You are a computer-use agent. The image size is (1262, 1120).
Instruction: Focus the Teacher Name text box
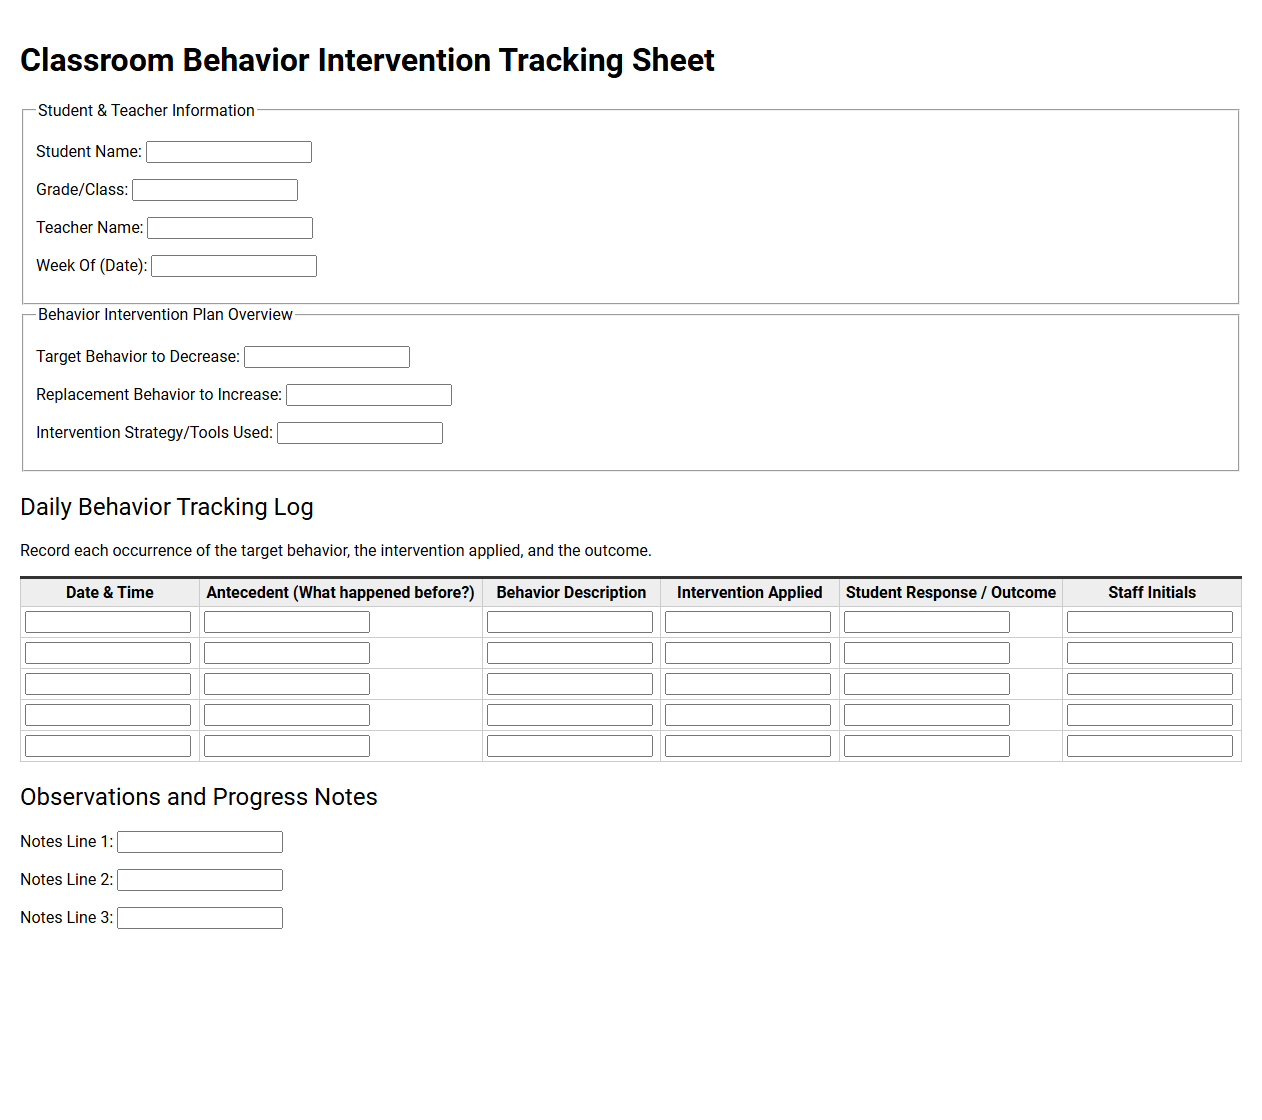(230, 228)
